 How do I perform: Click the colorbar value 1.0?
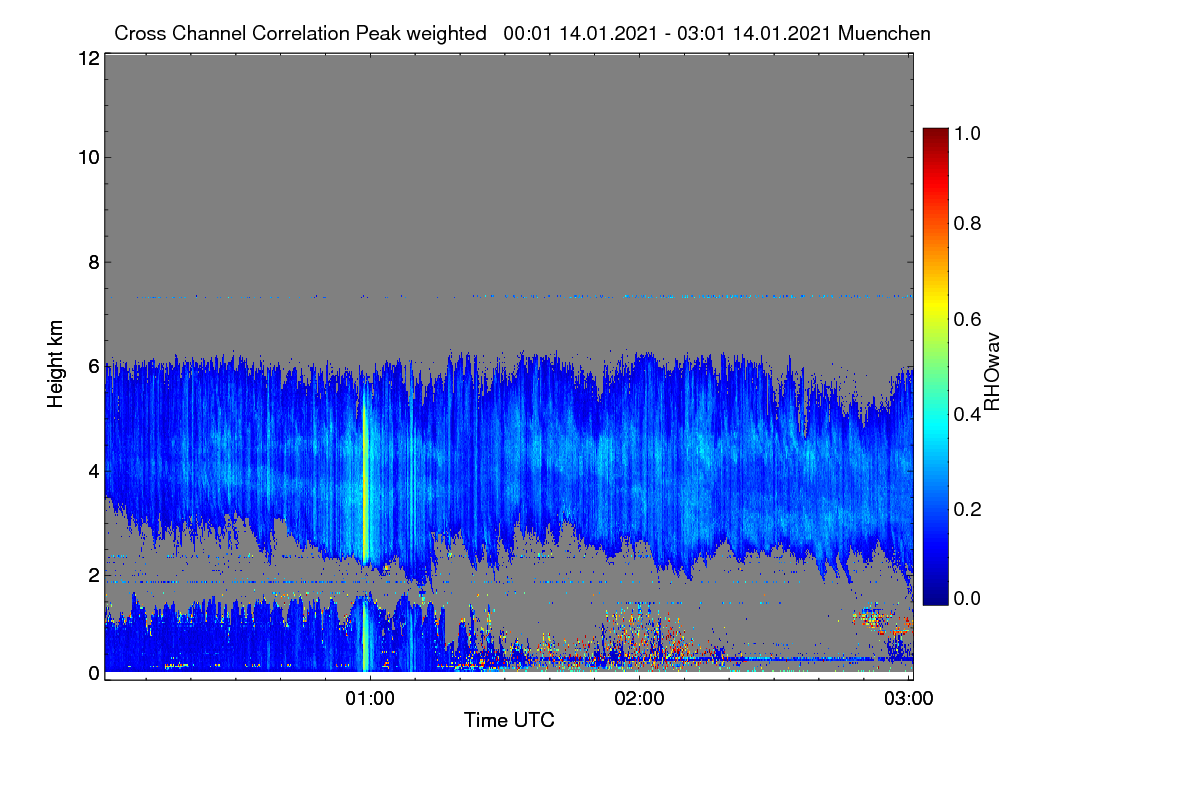968,132
